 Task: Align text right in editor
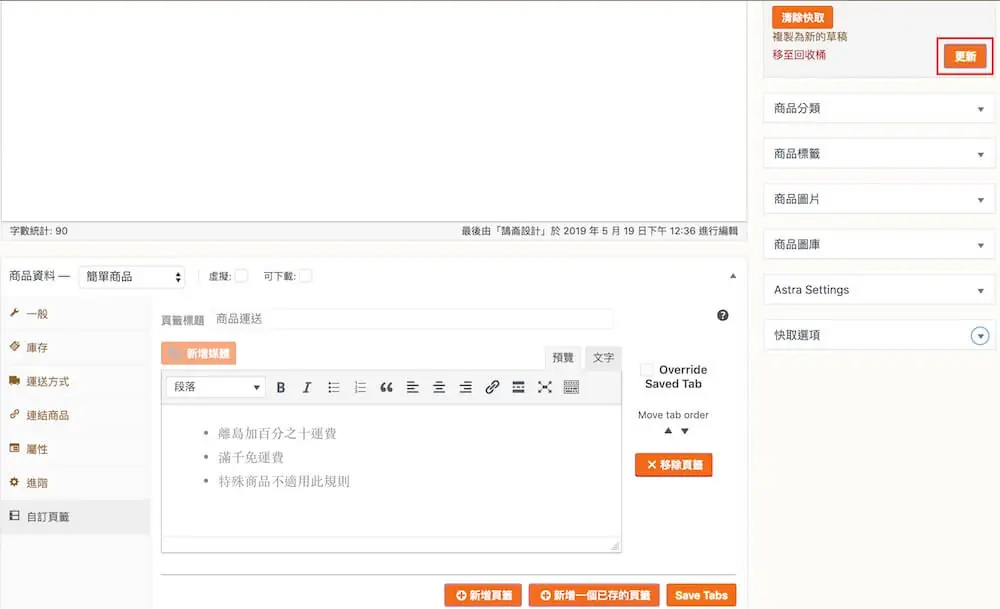point(466,387)
